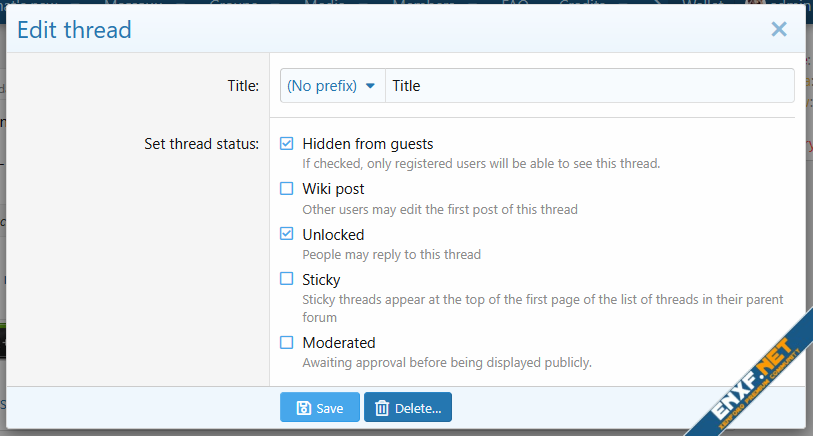
Task: Uncheck the Hidden from guests checkbox
Action: pyautogui.click(x=287, y=144)
